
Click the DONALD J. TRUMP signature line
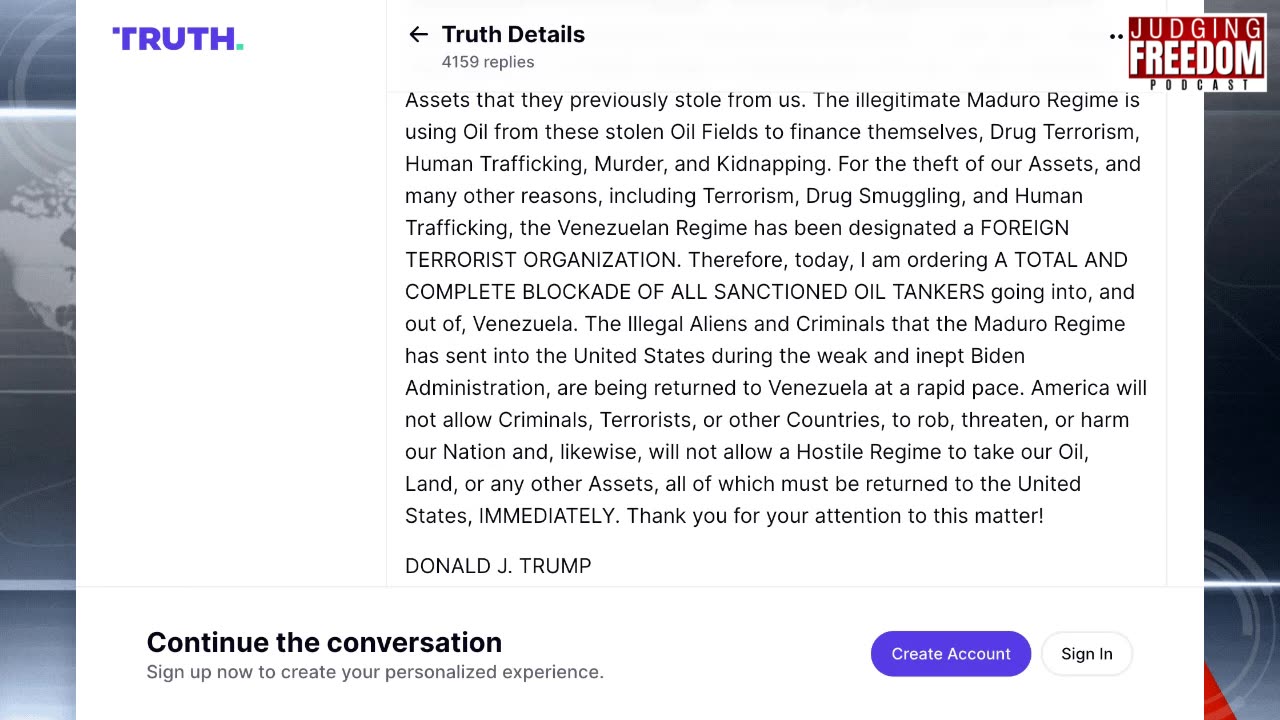[498, 566]
